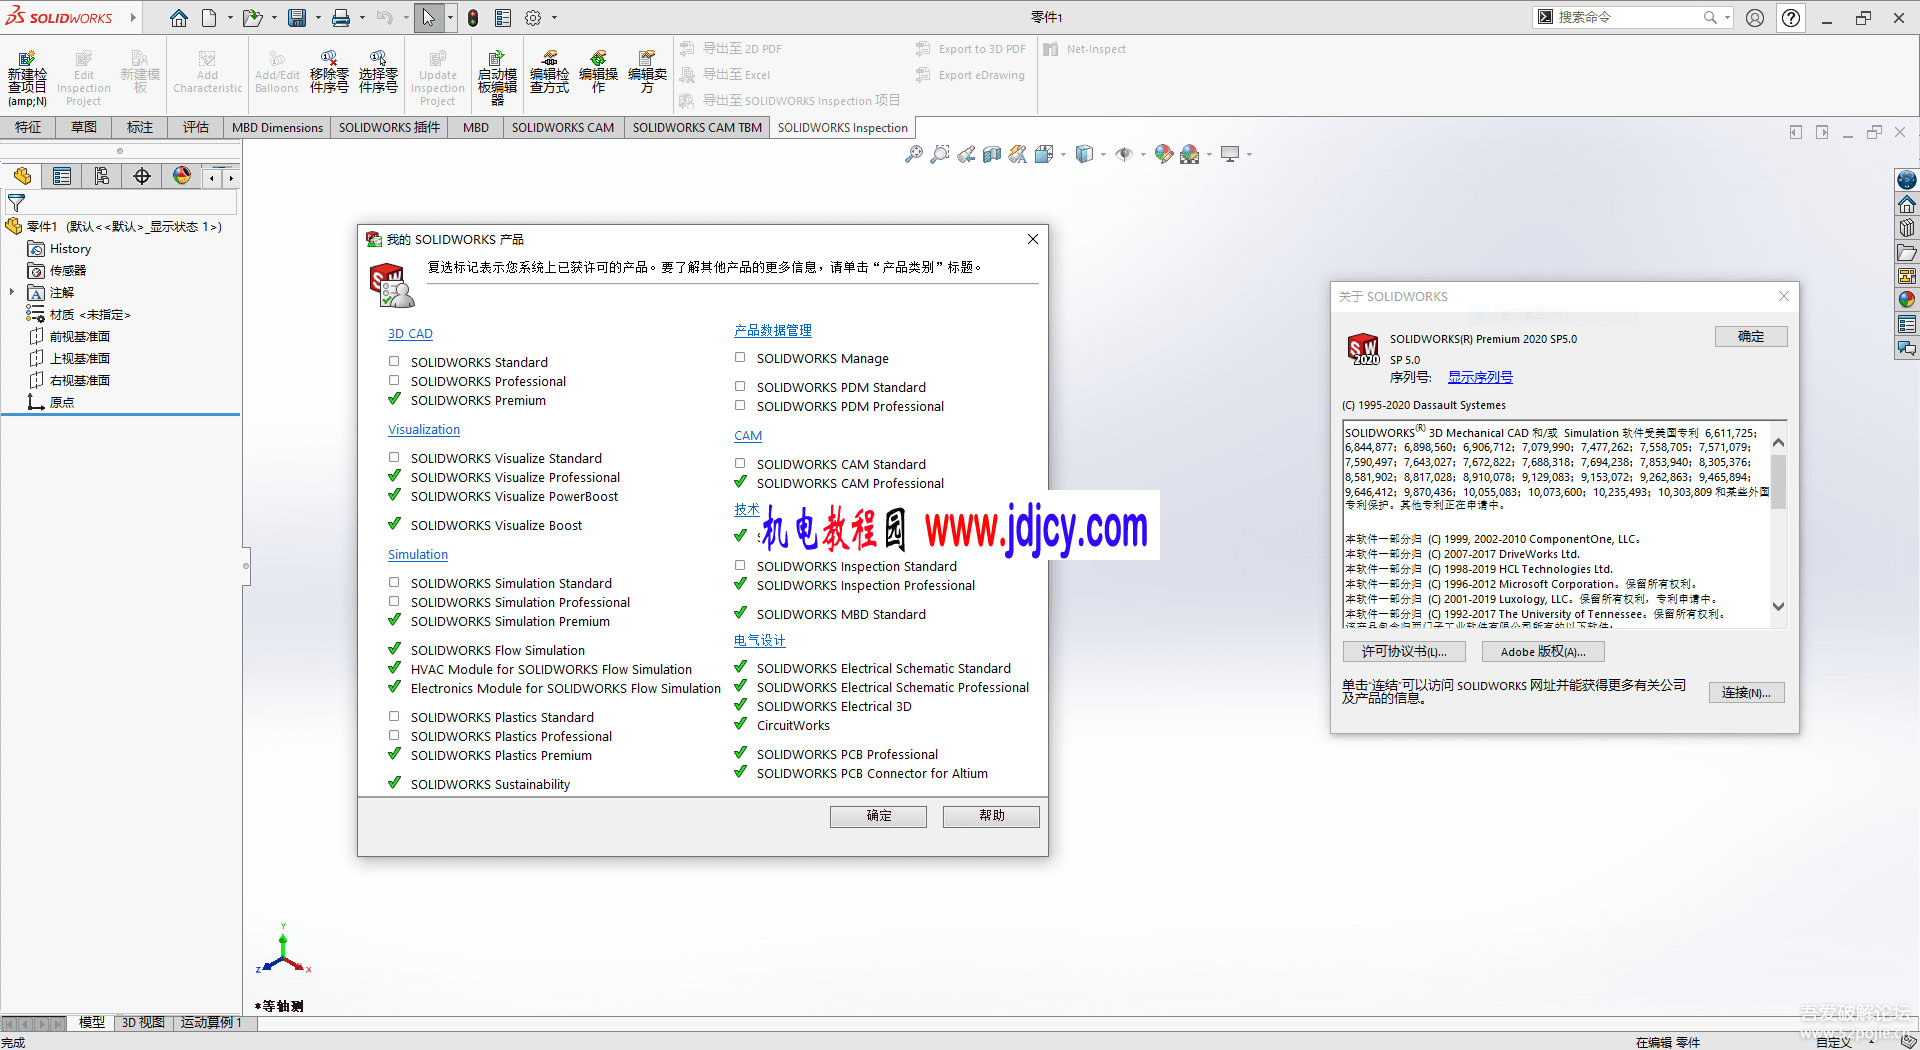Screen dimensions: 1920x1050
Task: Open DisplayManager color ball tab
Action: (182, 177)
